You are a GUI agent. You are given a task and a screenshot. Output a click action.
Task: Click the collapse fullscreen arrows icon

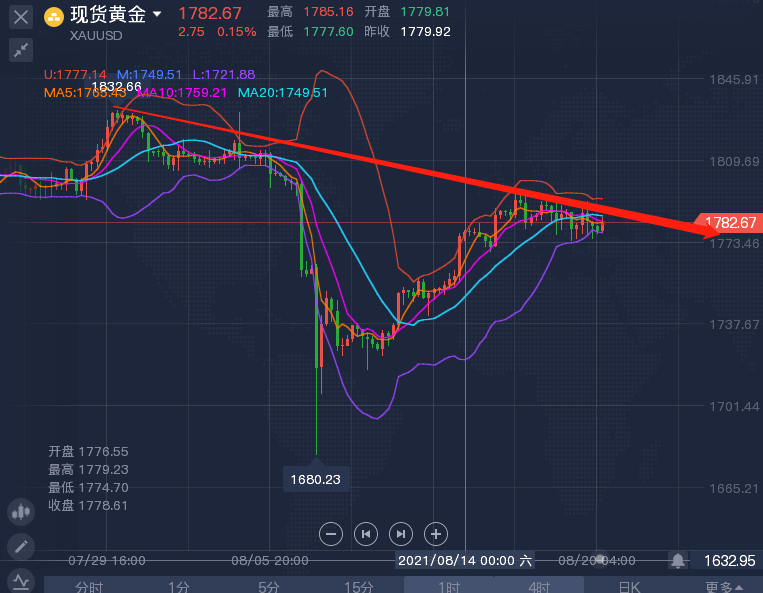click(x=20, y=49)
